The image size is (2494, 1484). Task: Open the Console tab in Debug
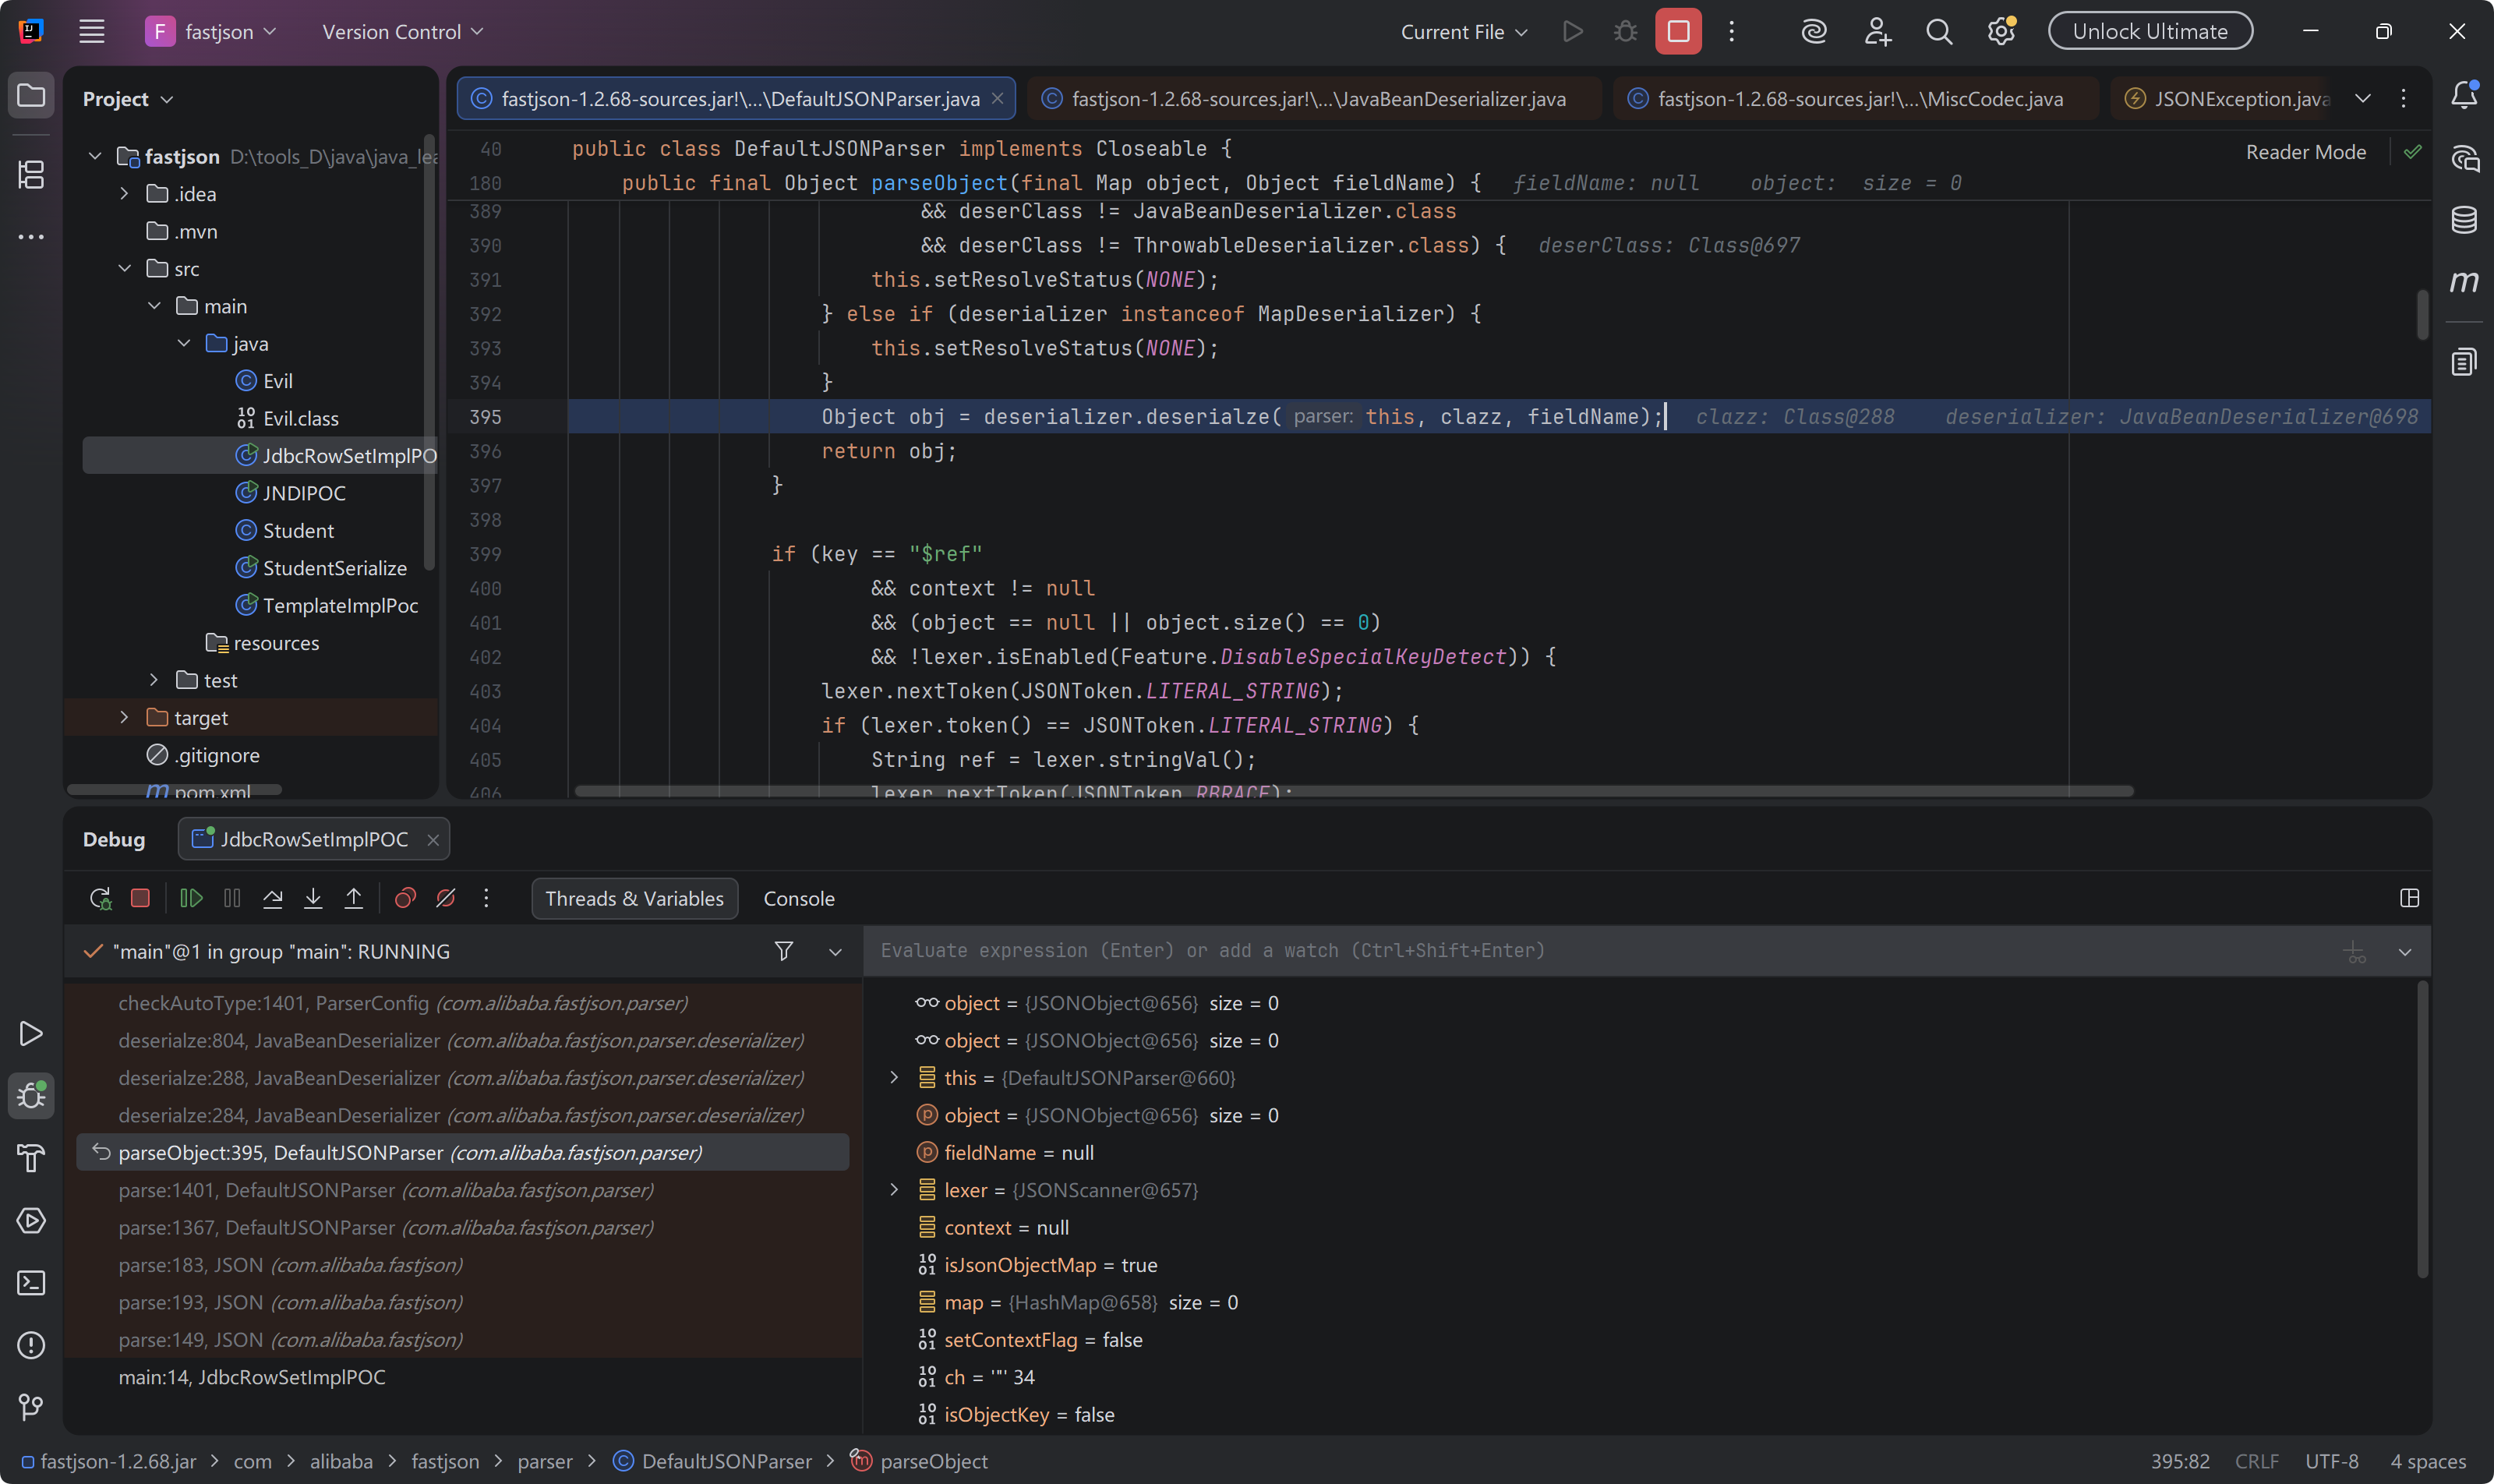(799, 898)
